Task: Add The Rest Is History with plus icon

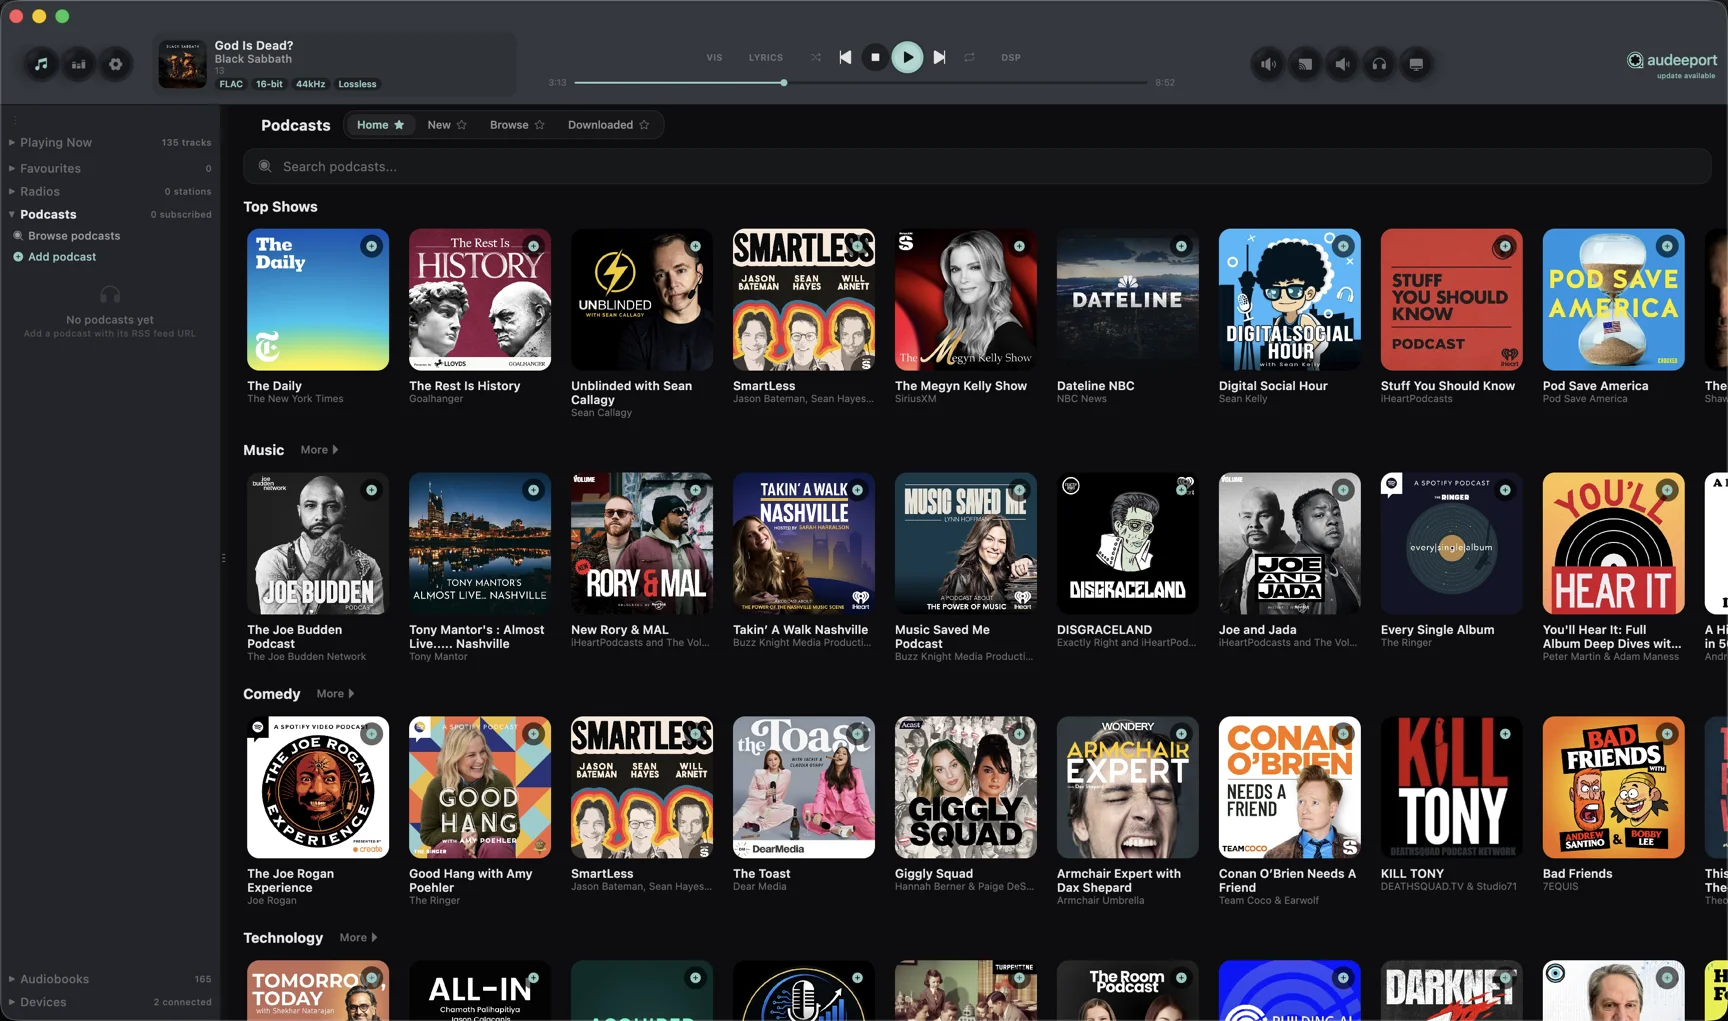Action: point(533,246)
